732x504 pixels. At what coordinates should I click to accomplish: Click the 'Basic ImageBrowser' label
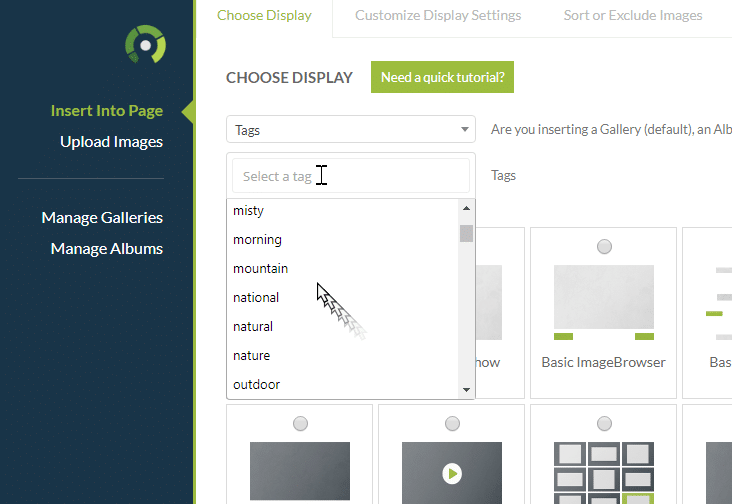pyautogui.click(x=603, y=362)
